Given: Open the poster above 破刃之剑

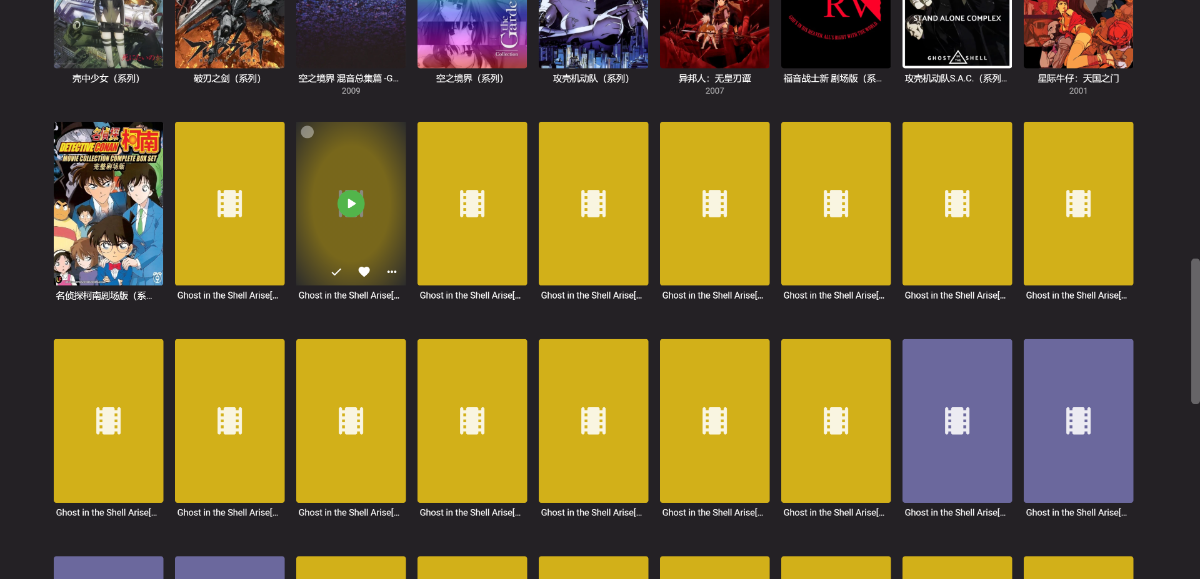Looking at the screenshot, I should [230, 34].
